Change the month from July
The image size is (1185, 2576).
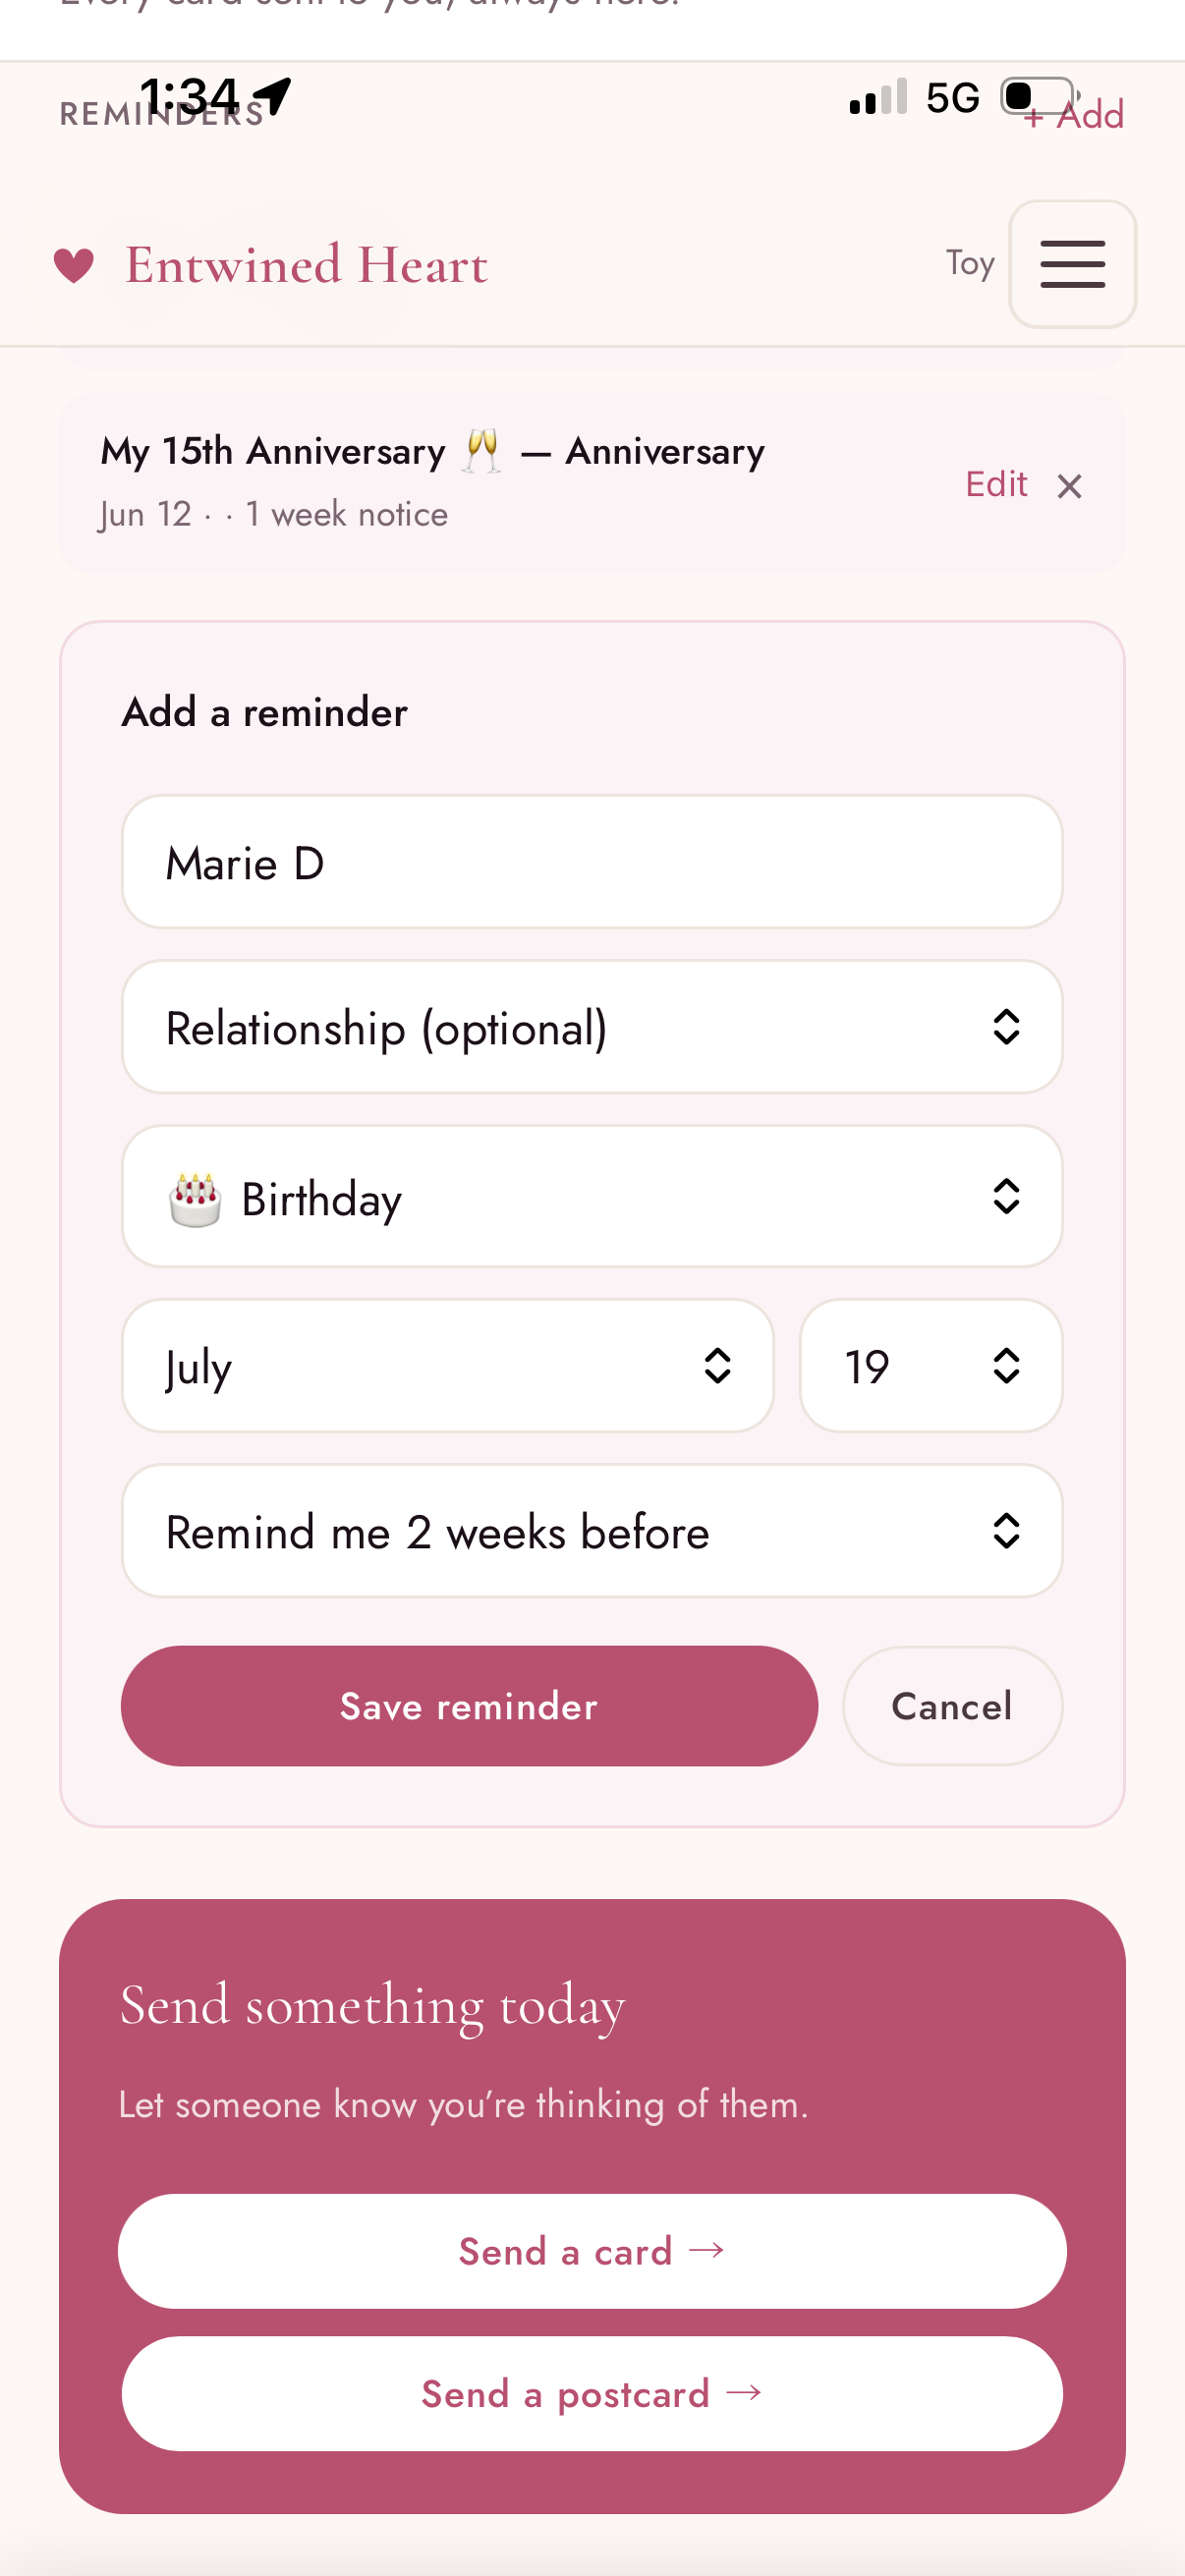pyautogui.click(x=448, y=1366)
